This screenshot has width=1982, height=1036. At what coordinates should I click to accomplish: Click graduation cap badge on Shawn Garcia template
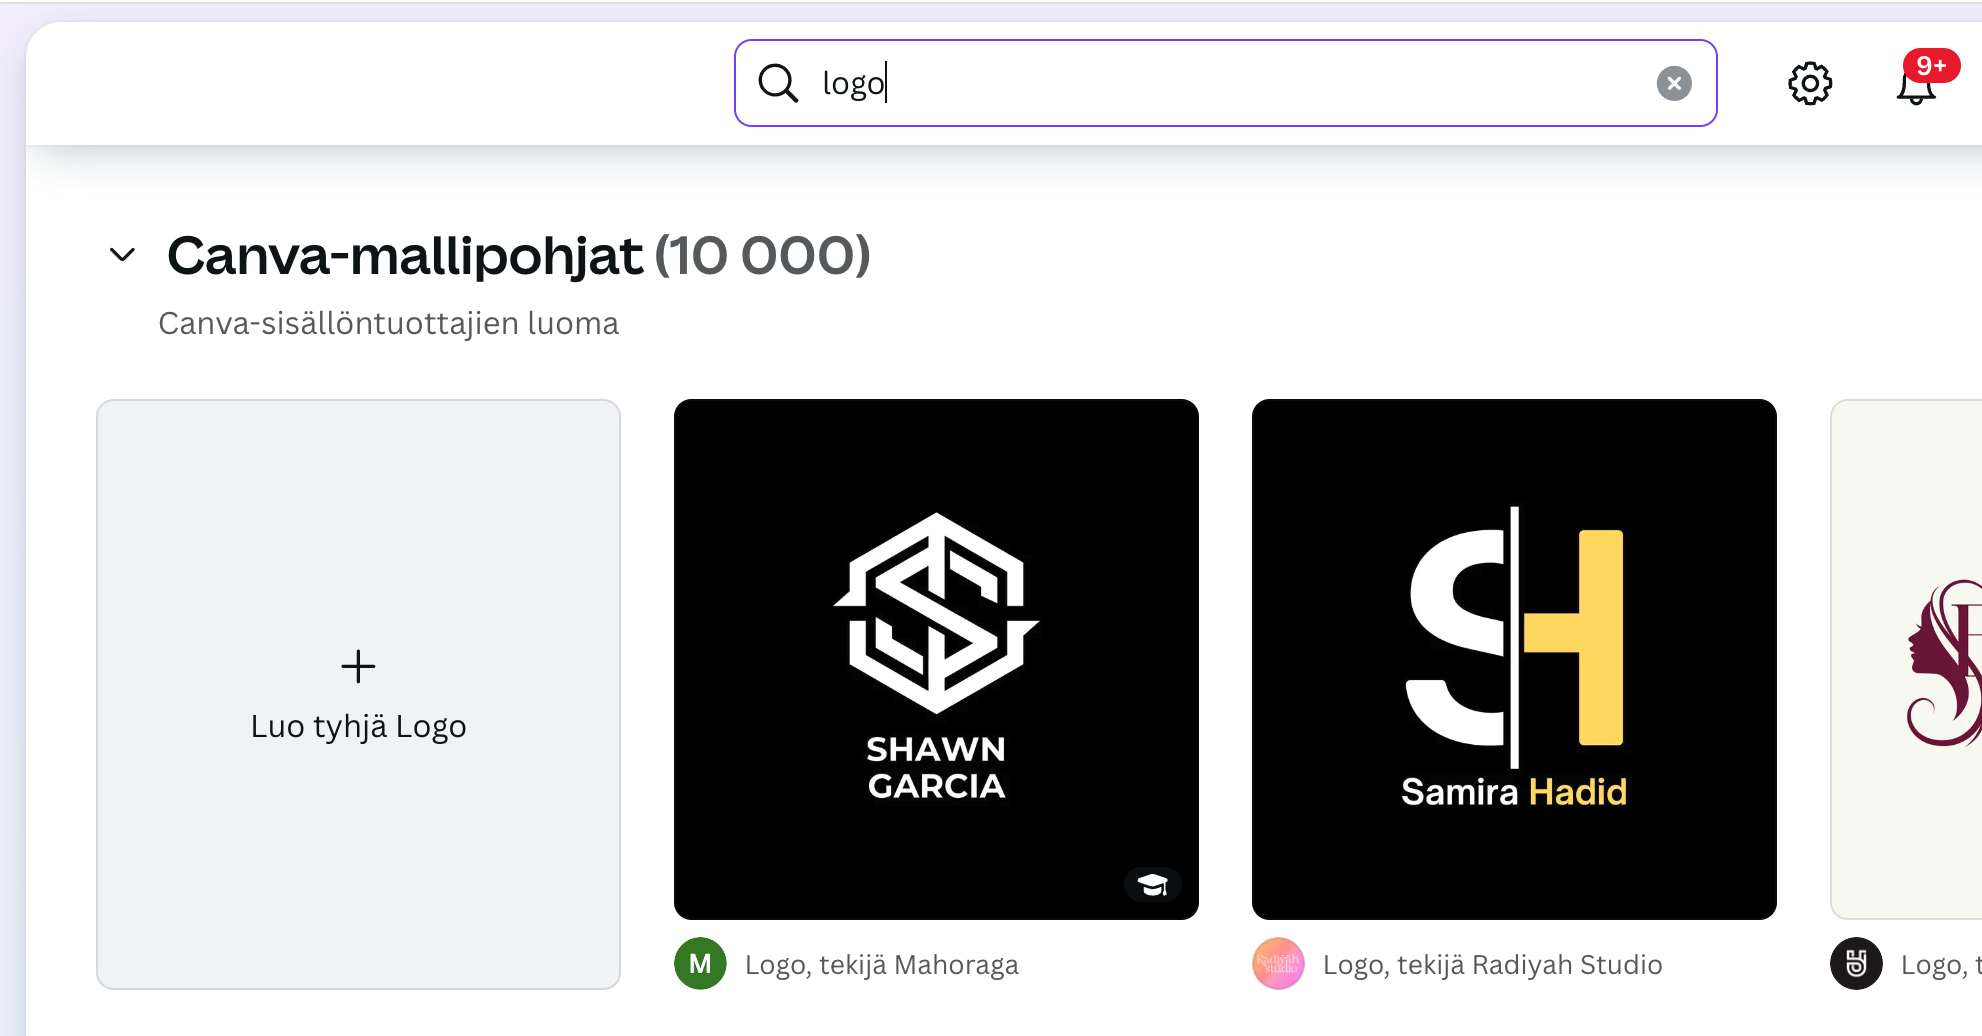[1152, 884]
